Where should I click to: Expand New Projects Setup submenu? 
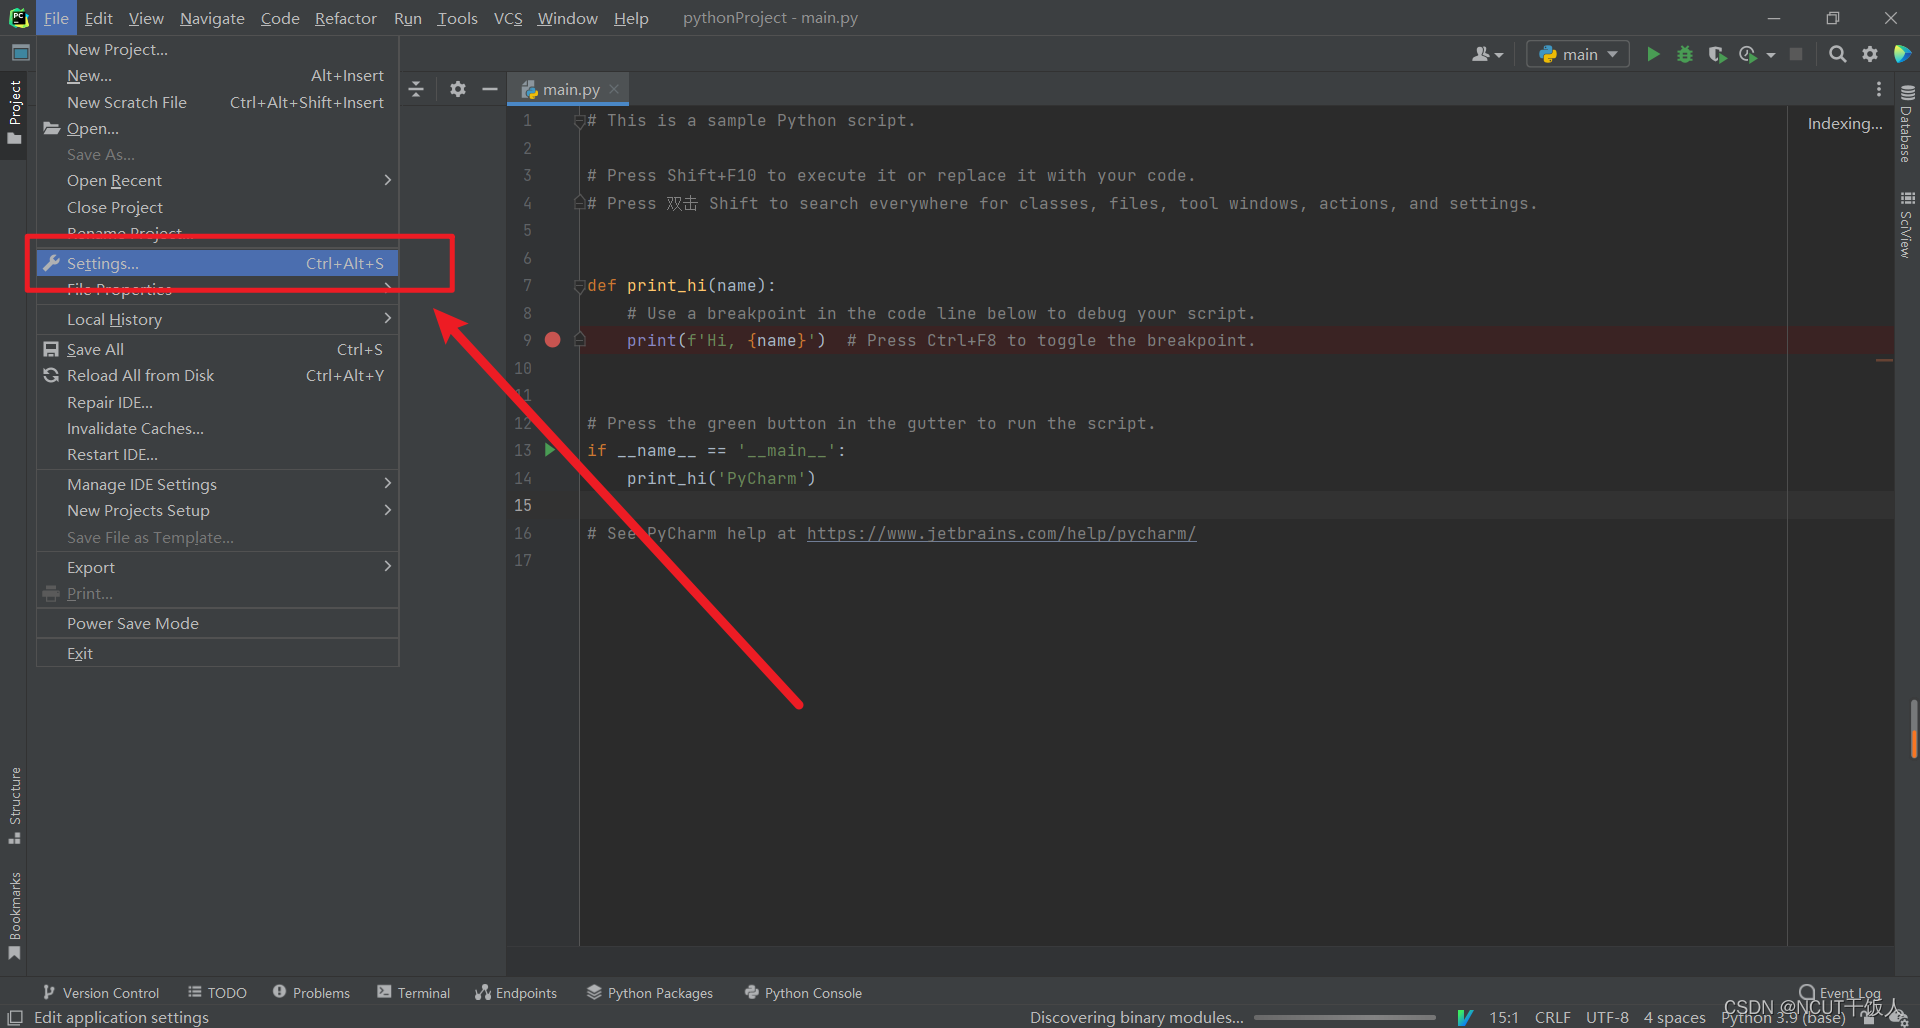(218, 510)
